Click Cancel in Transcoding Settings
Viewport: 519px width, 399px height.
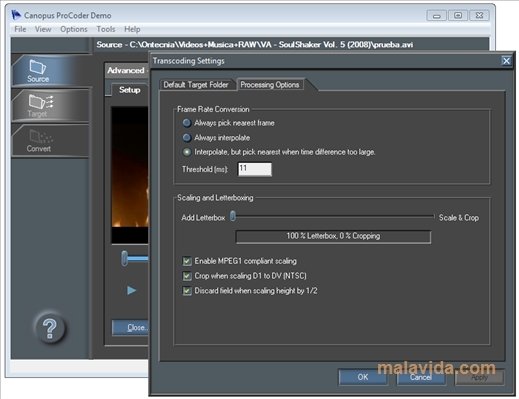(421, 377)
